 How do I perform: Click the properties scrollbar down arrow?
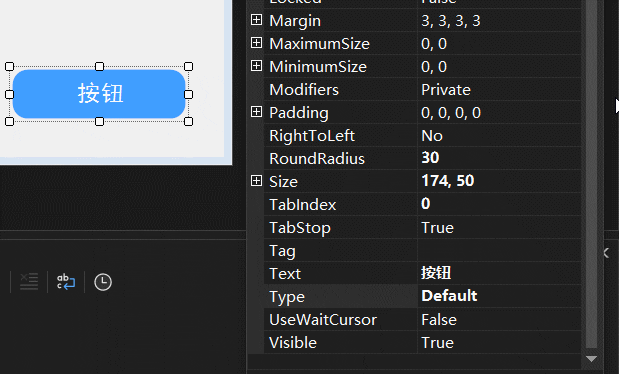[x=591, y=359]
